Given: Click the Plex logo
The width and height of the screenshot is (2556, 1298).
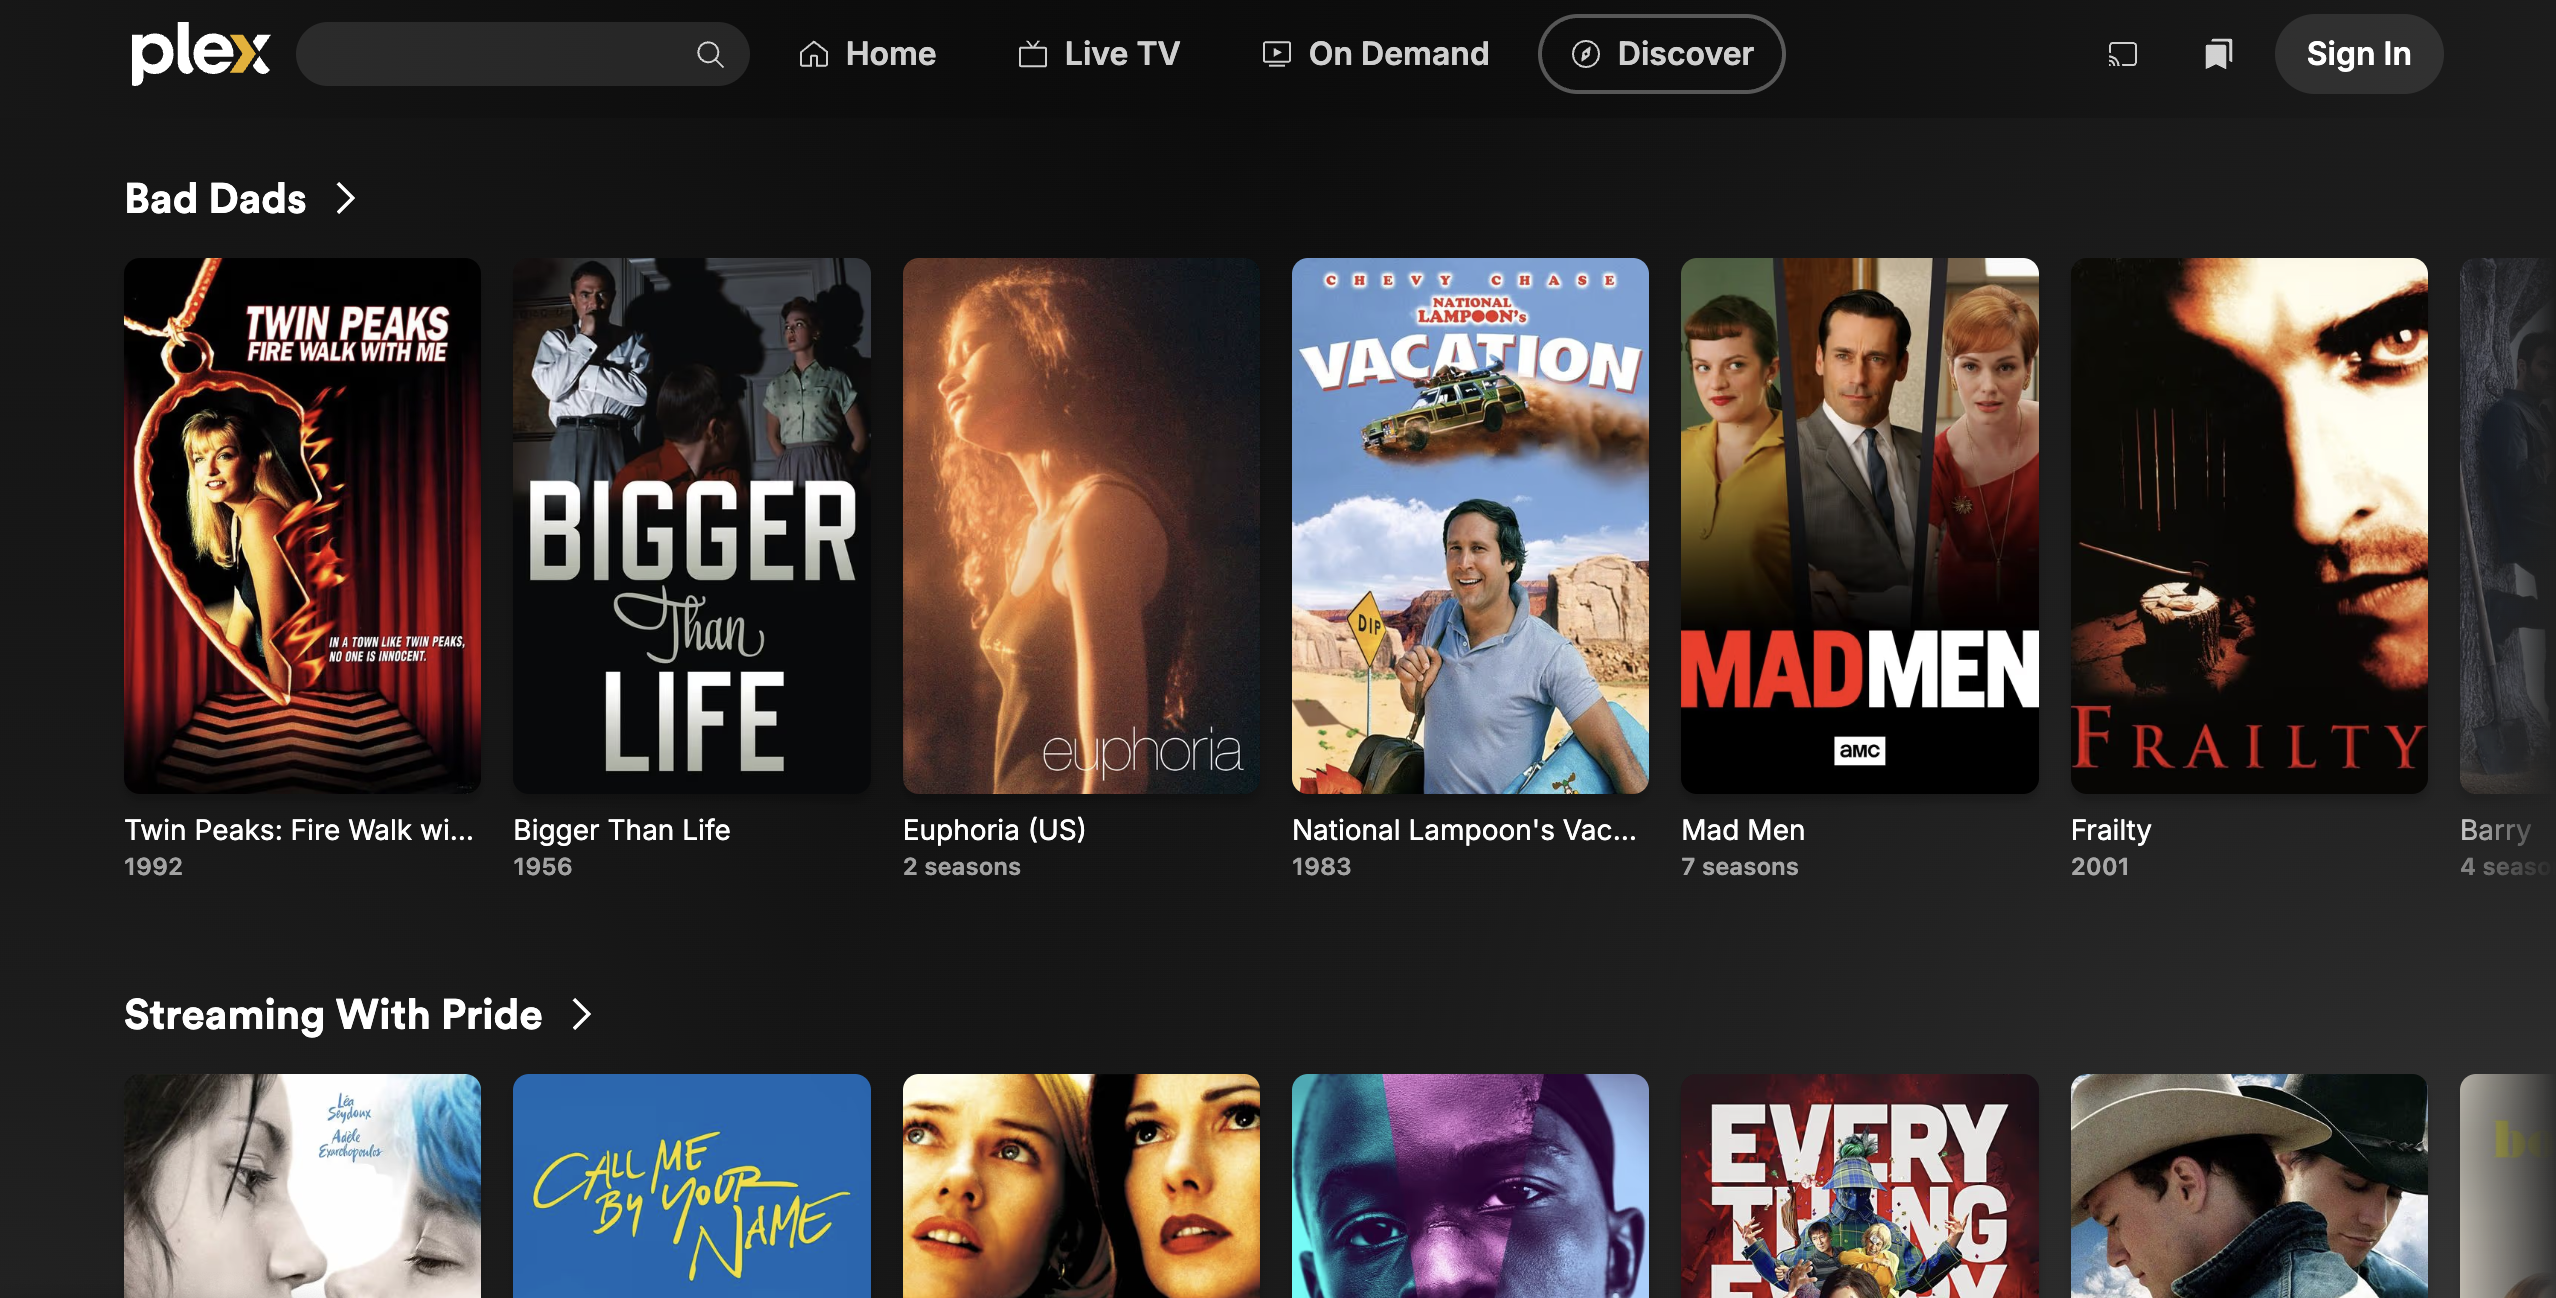Looking at the screenshot, I should 200,53.
